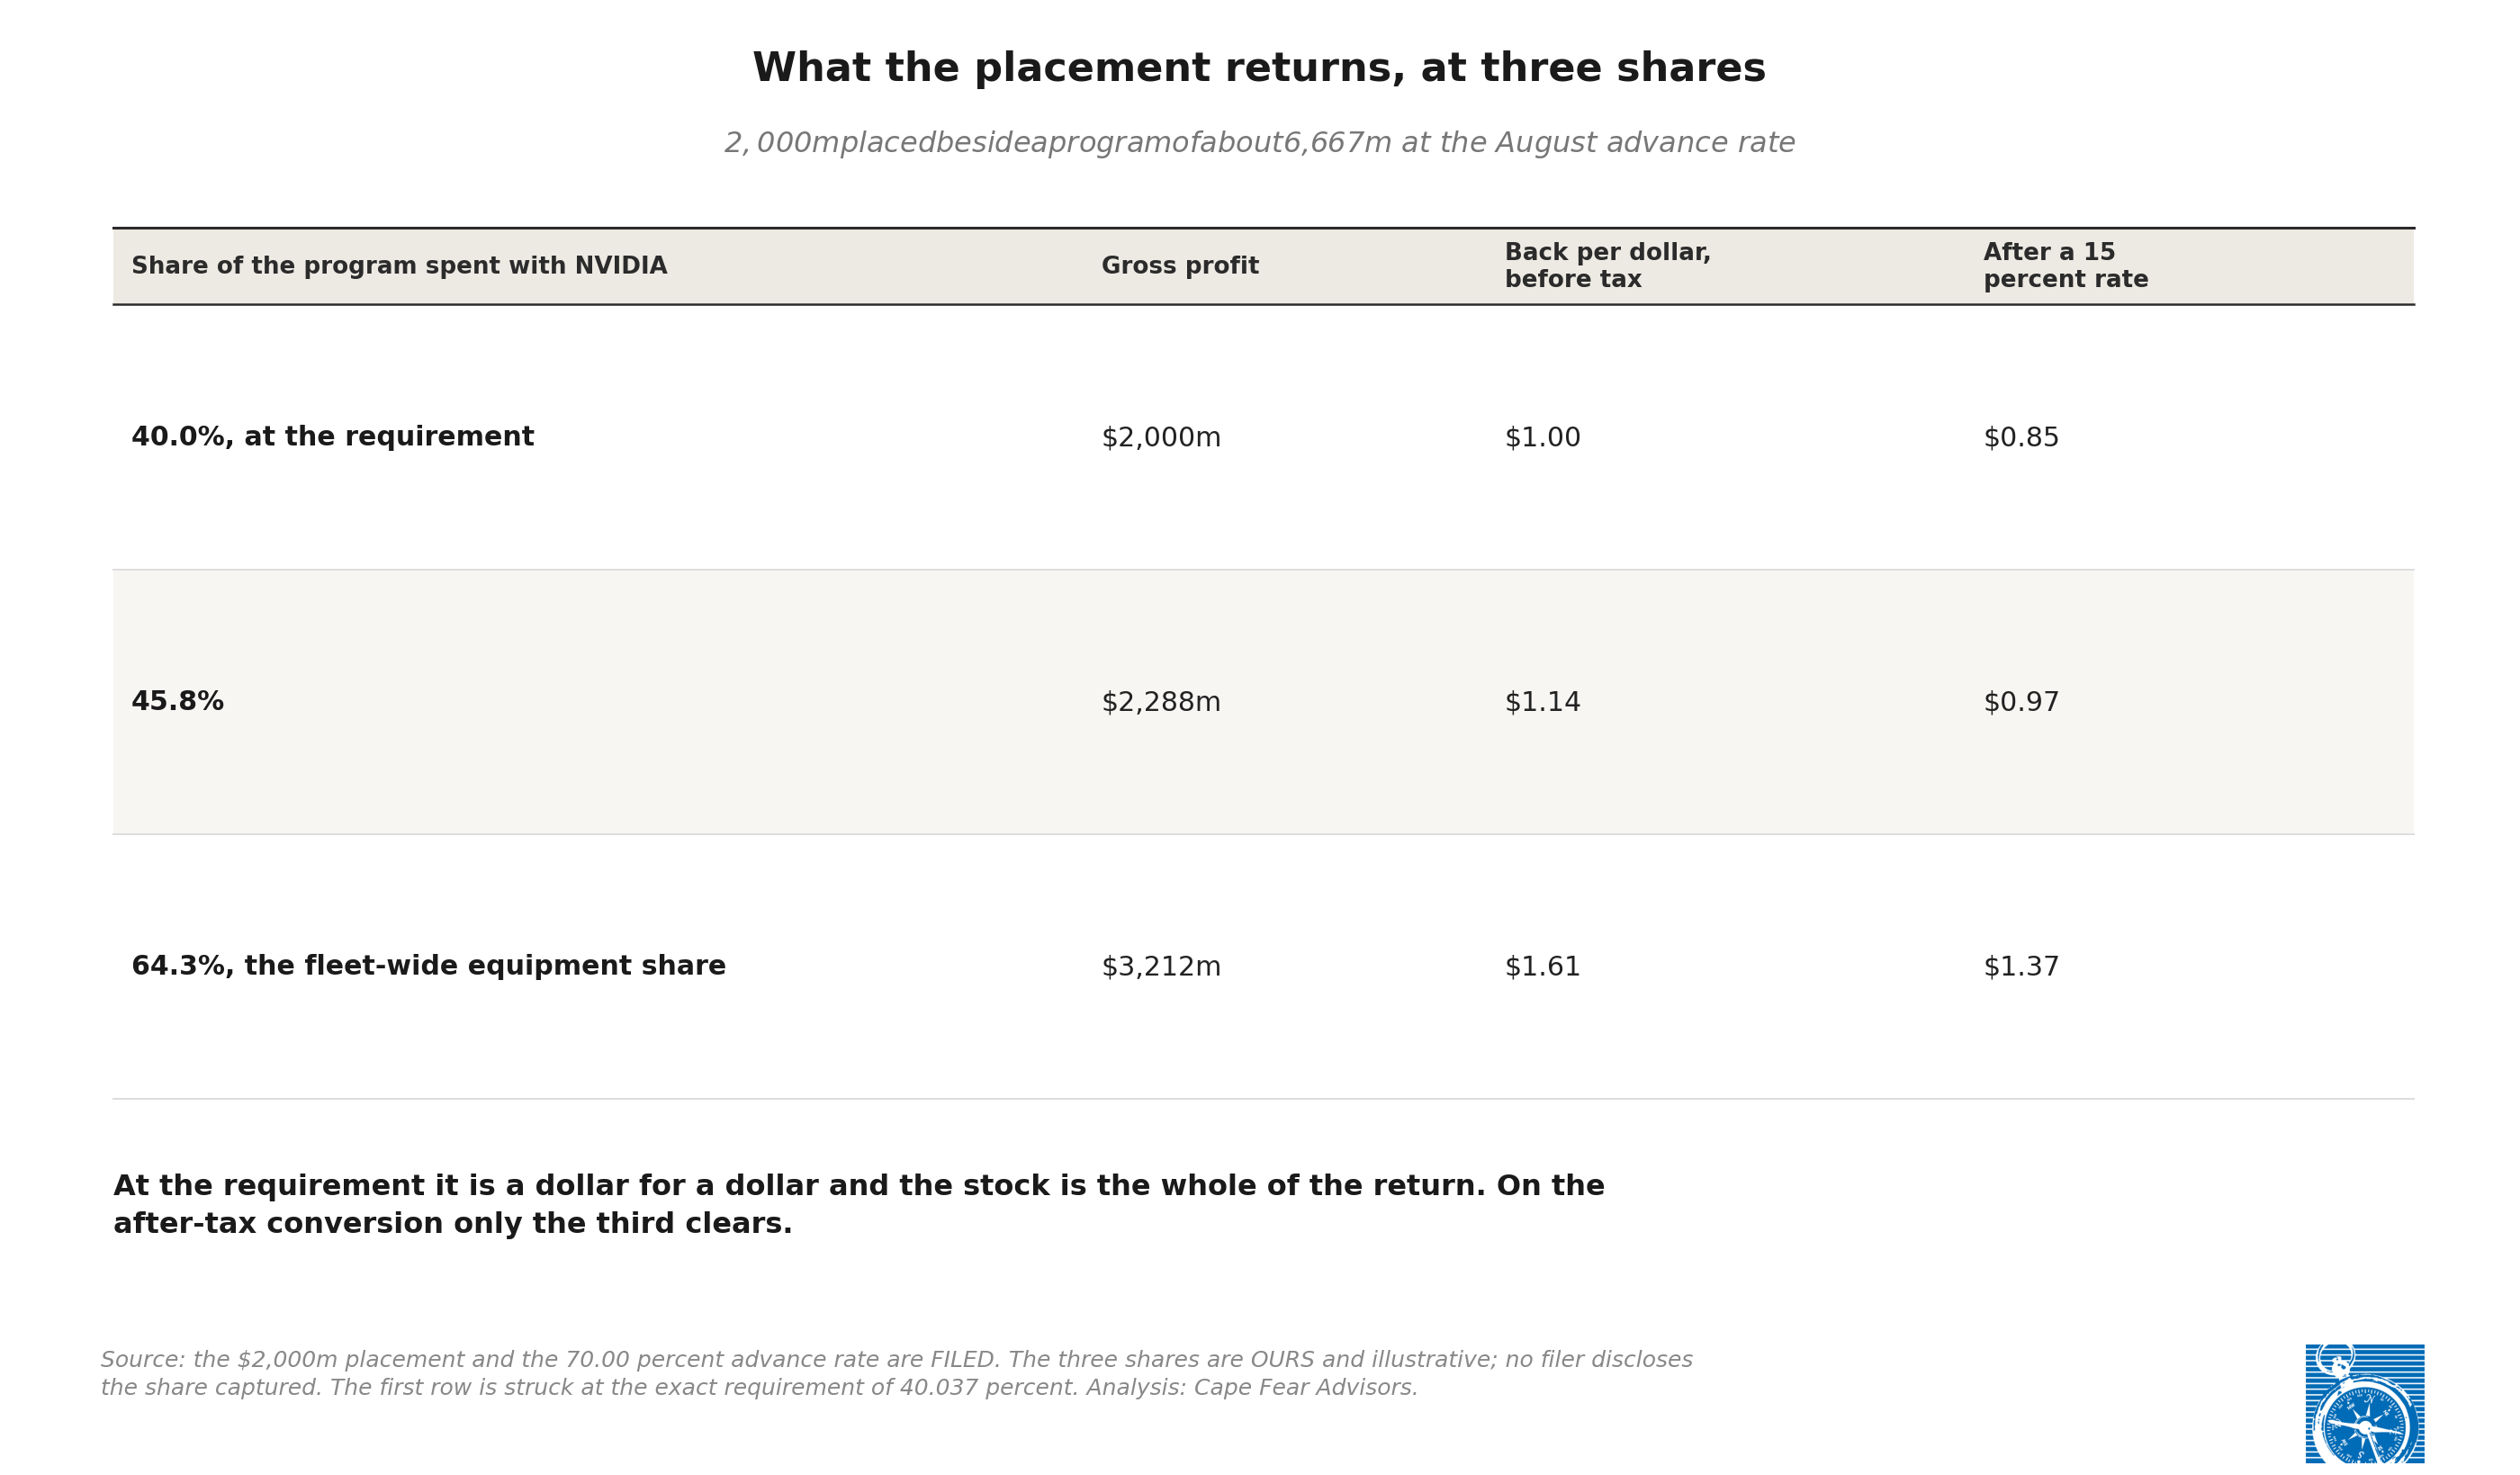The image size is (2520, 1475).
Task: Select the '64.3%, the fleet-wide equipment share' label
Action: (429, 966)
